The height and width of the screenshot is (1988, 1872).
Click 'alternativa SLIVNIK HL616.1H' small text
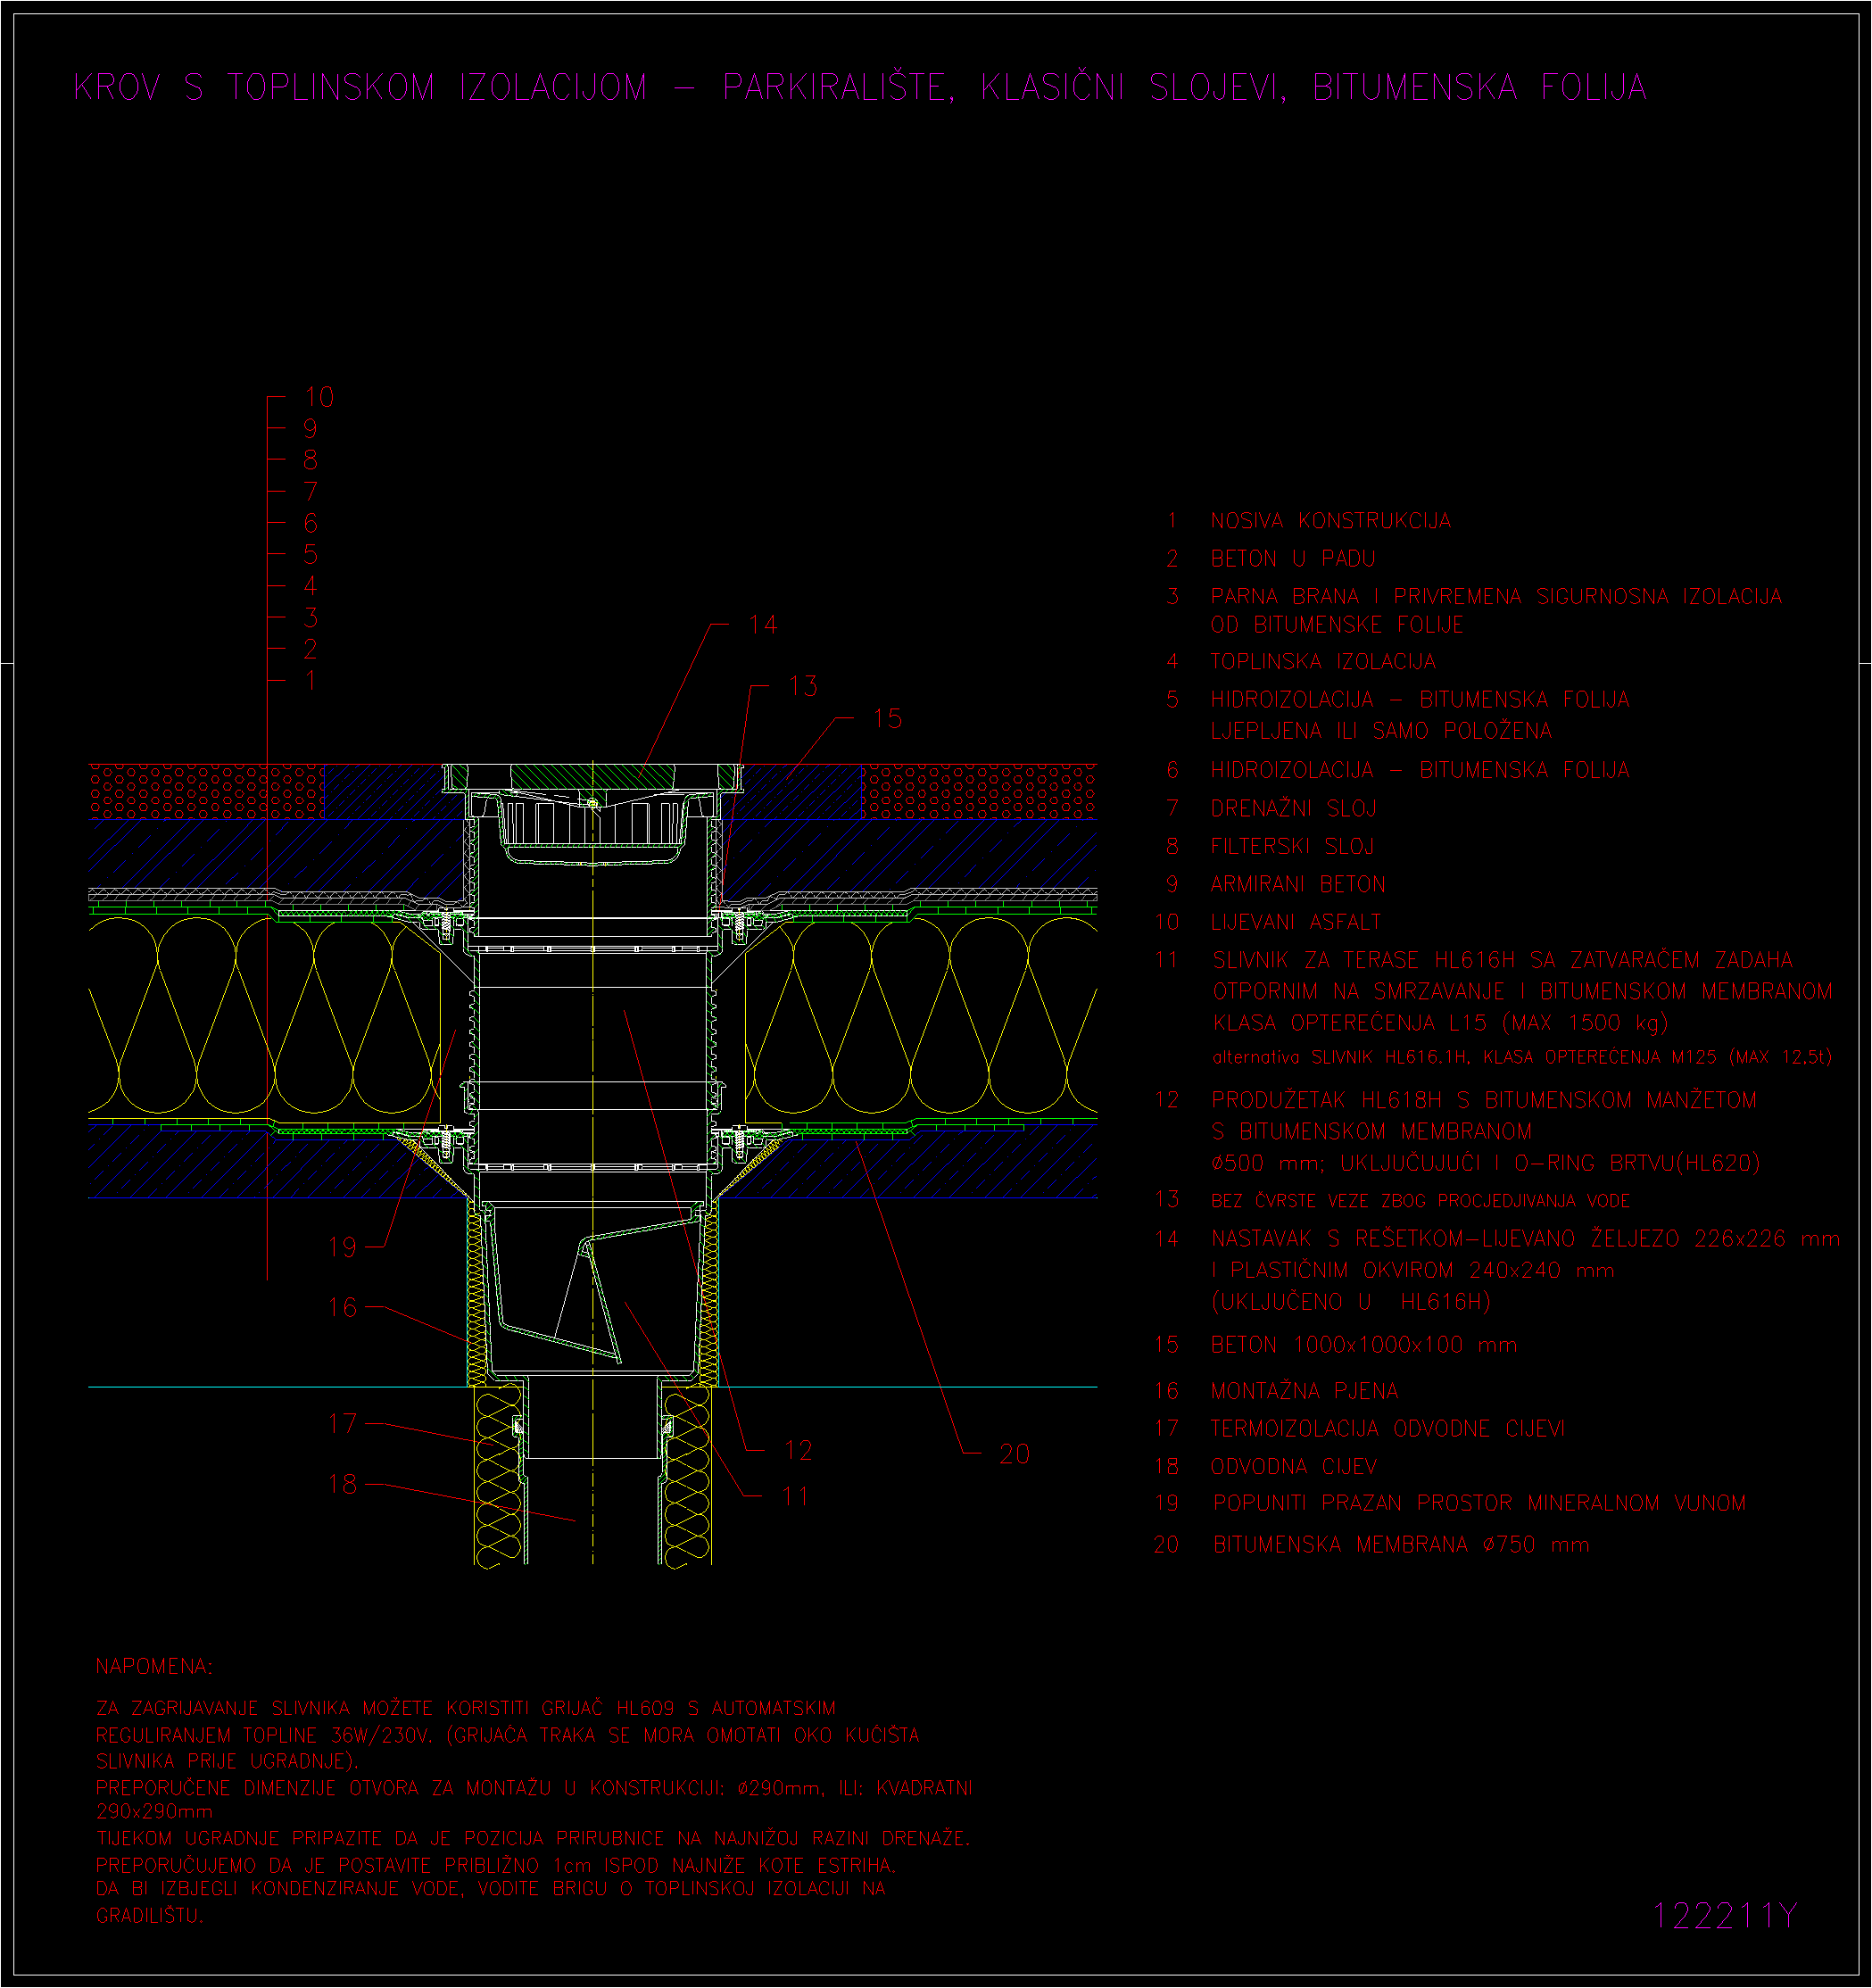pyautogui.click(x=1521, y=1057)
